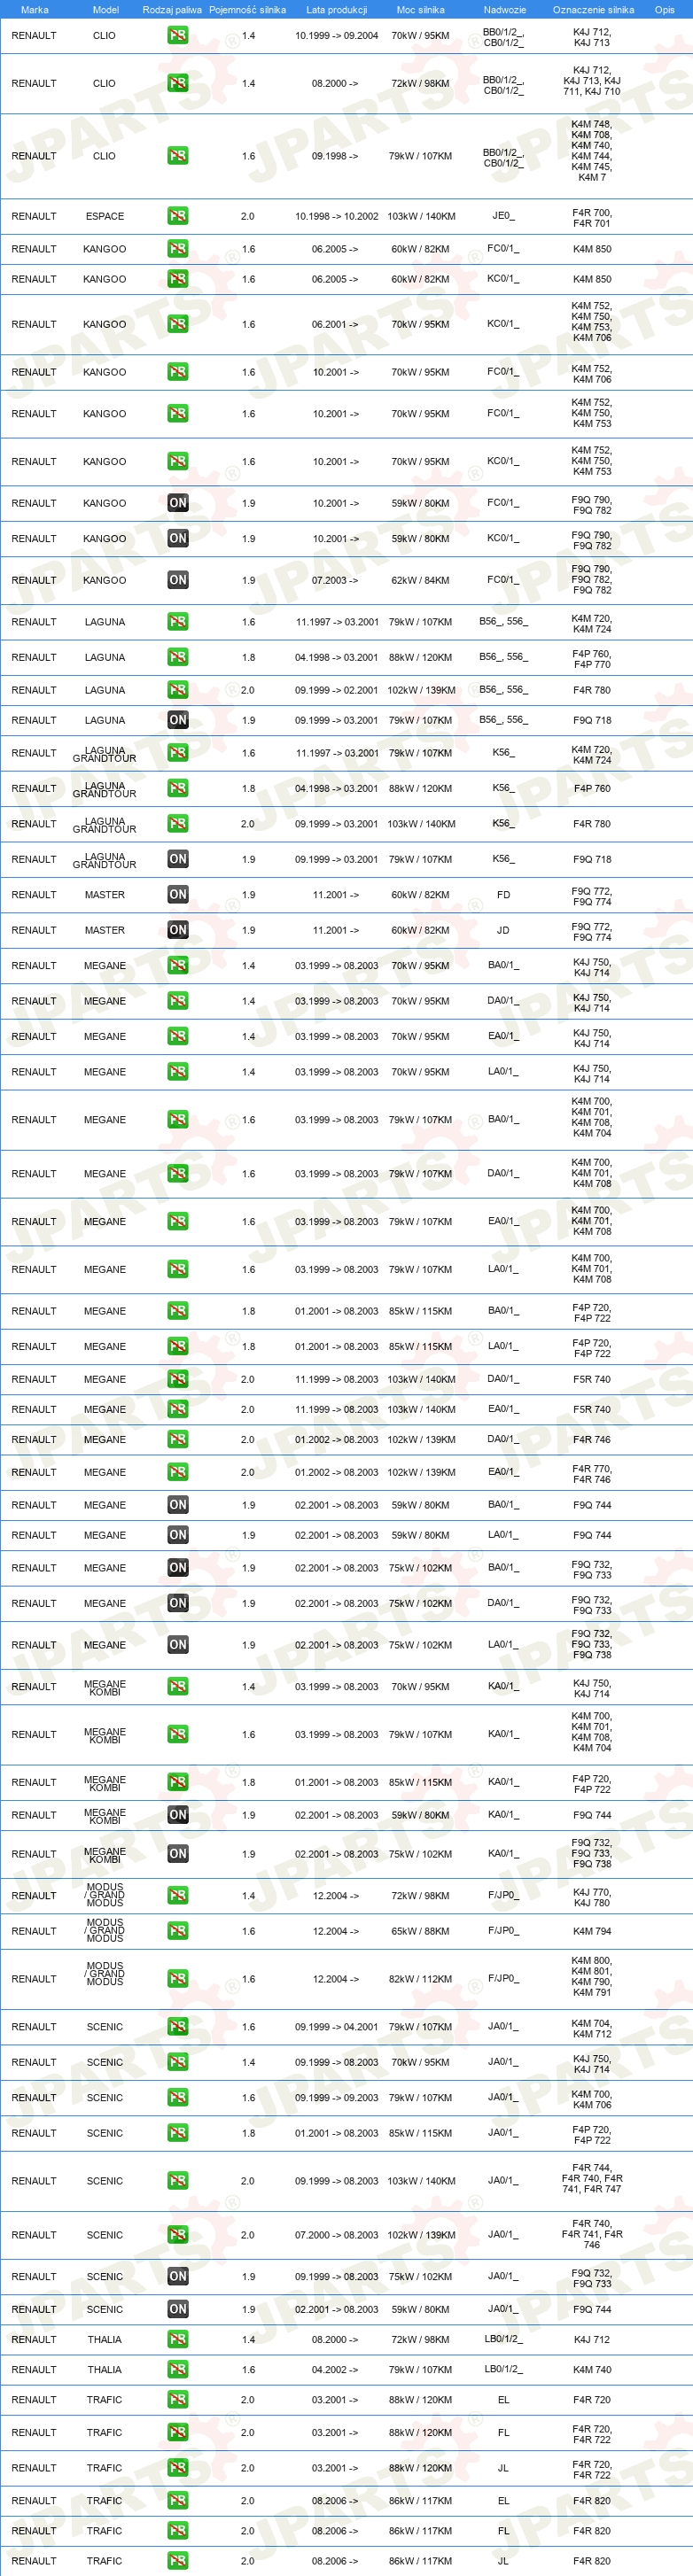Click diesel ON icon for MASTER FD row
This screenshot has height=2576, width=693.
[x=178, y=895]
